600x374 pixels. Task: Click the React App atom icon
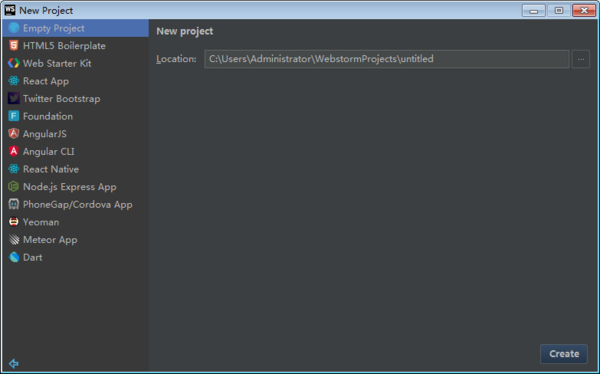(14, 81)
